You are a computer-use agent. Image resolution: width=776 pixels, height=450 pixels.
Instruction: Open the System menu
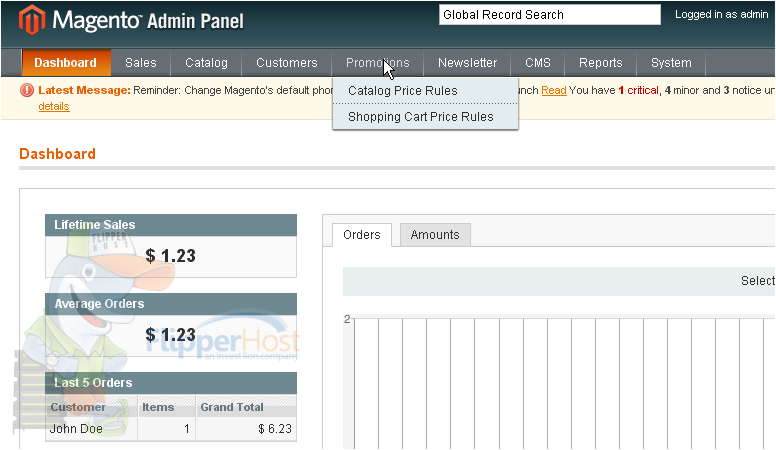[x=671, y=63]
